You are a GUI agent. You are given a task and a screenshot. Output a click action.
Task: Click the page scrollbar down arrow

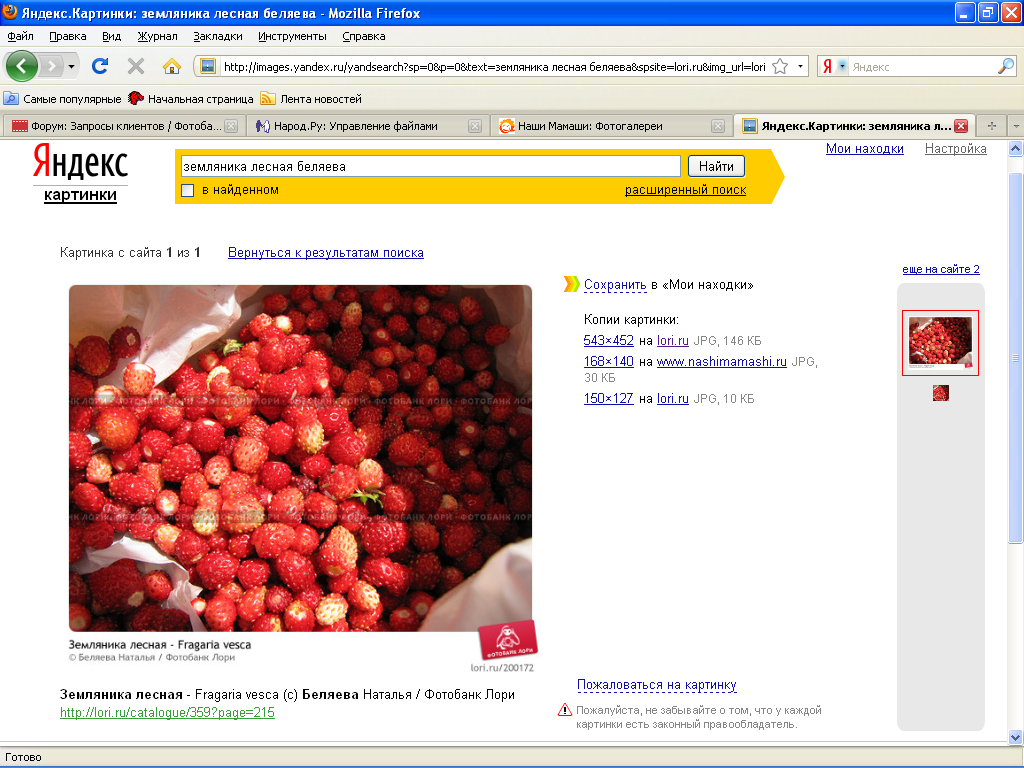click(1016, 738)
